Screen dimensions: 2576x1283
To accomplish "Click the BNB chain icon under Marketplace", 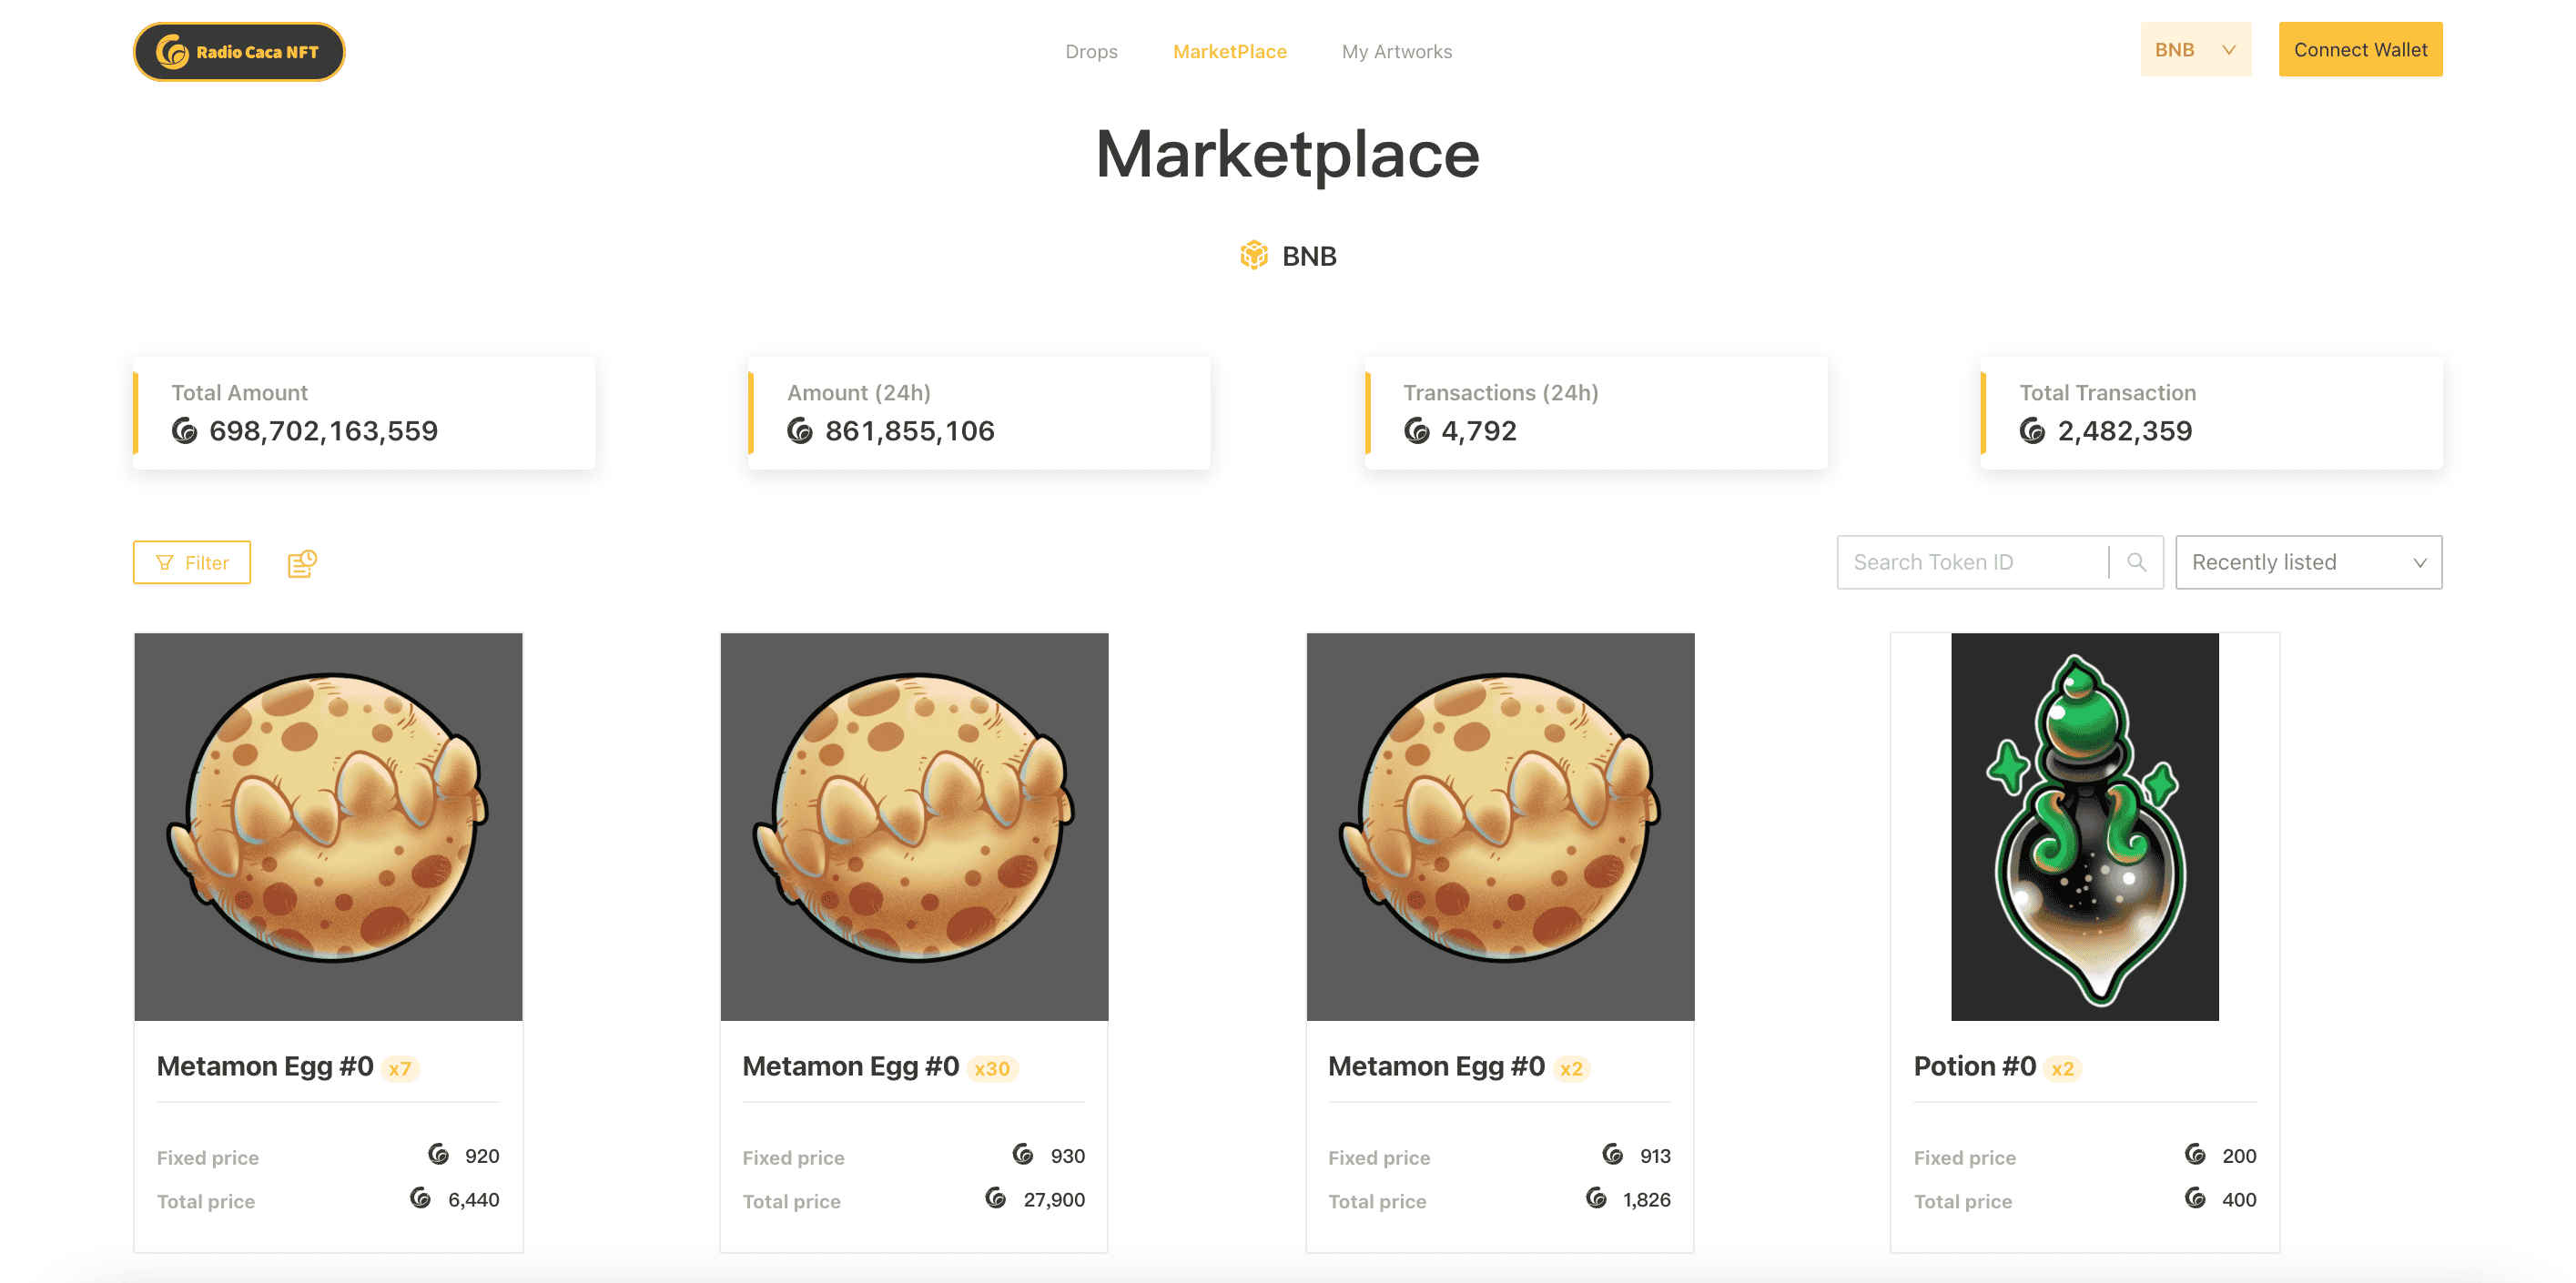I will [x=1254, y=256].
